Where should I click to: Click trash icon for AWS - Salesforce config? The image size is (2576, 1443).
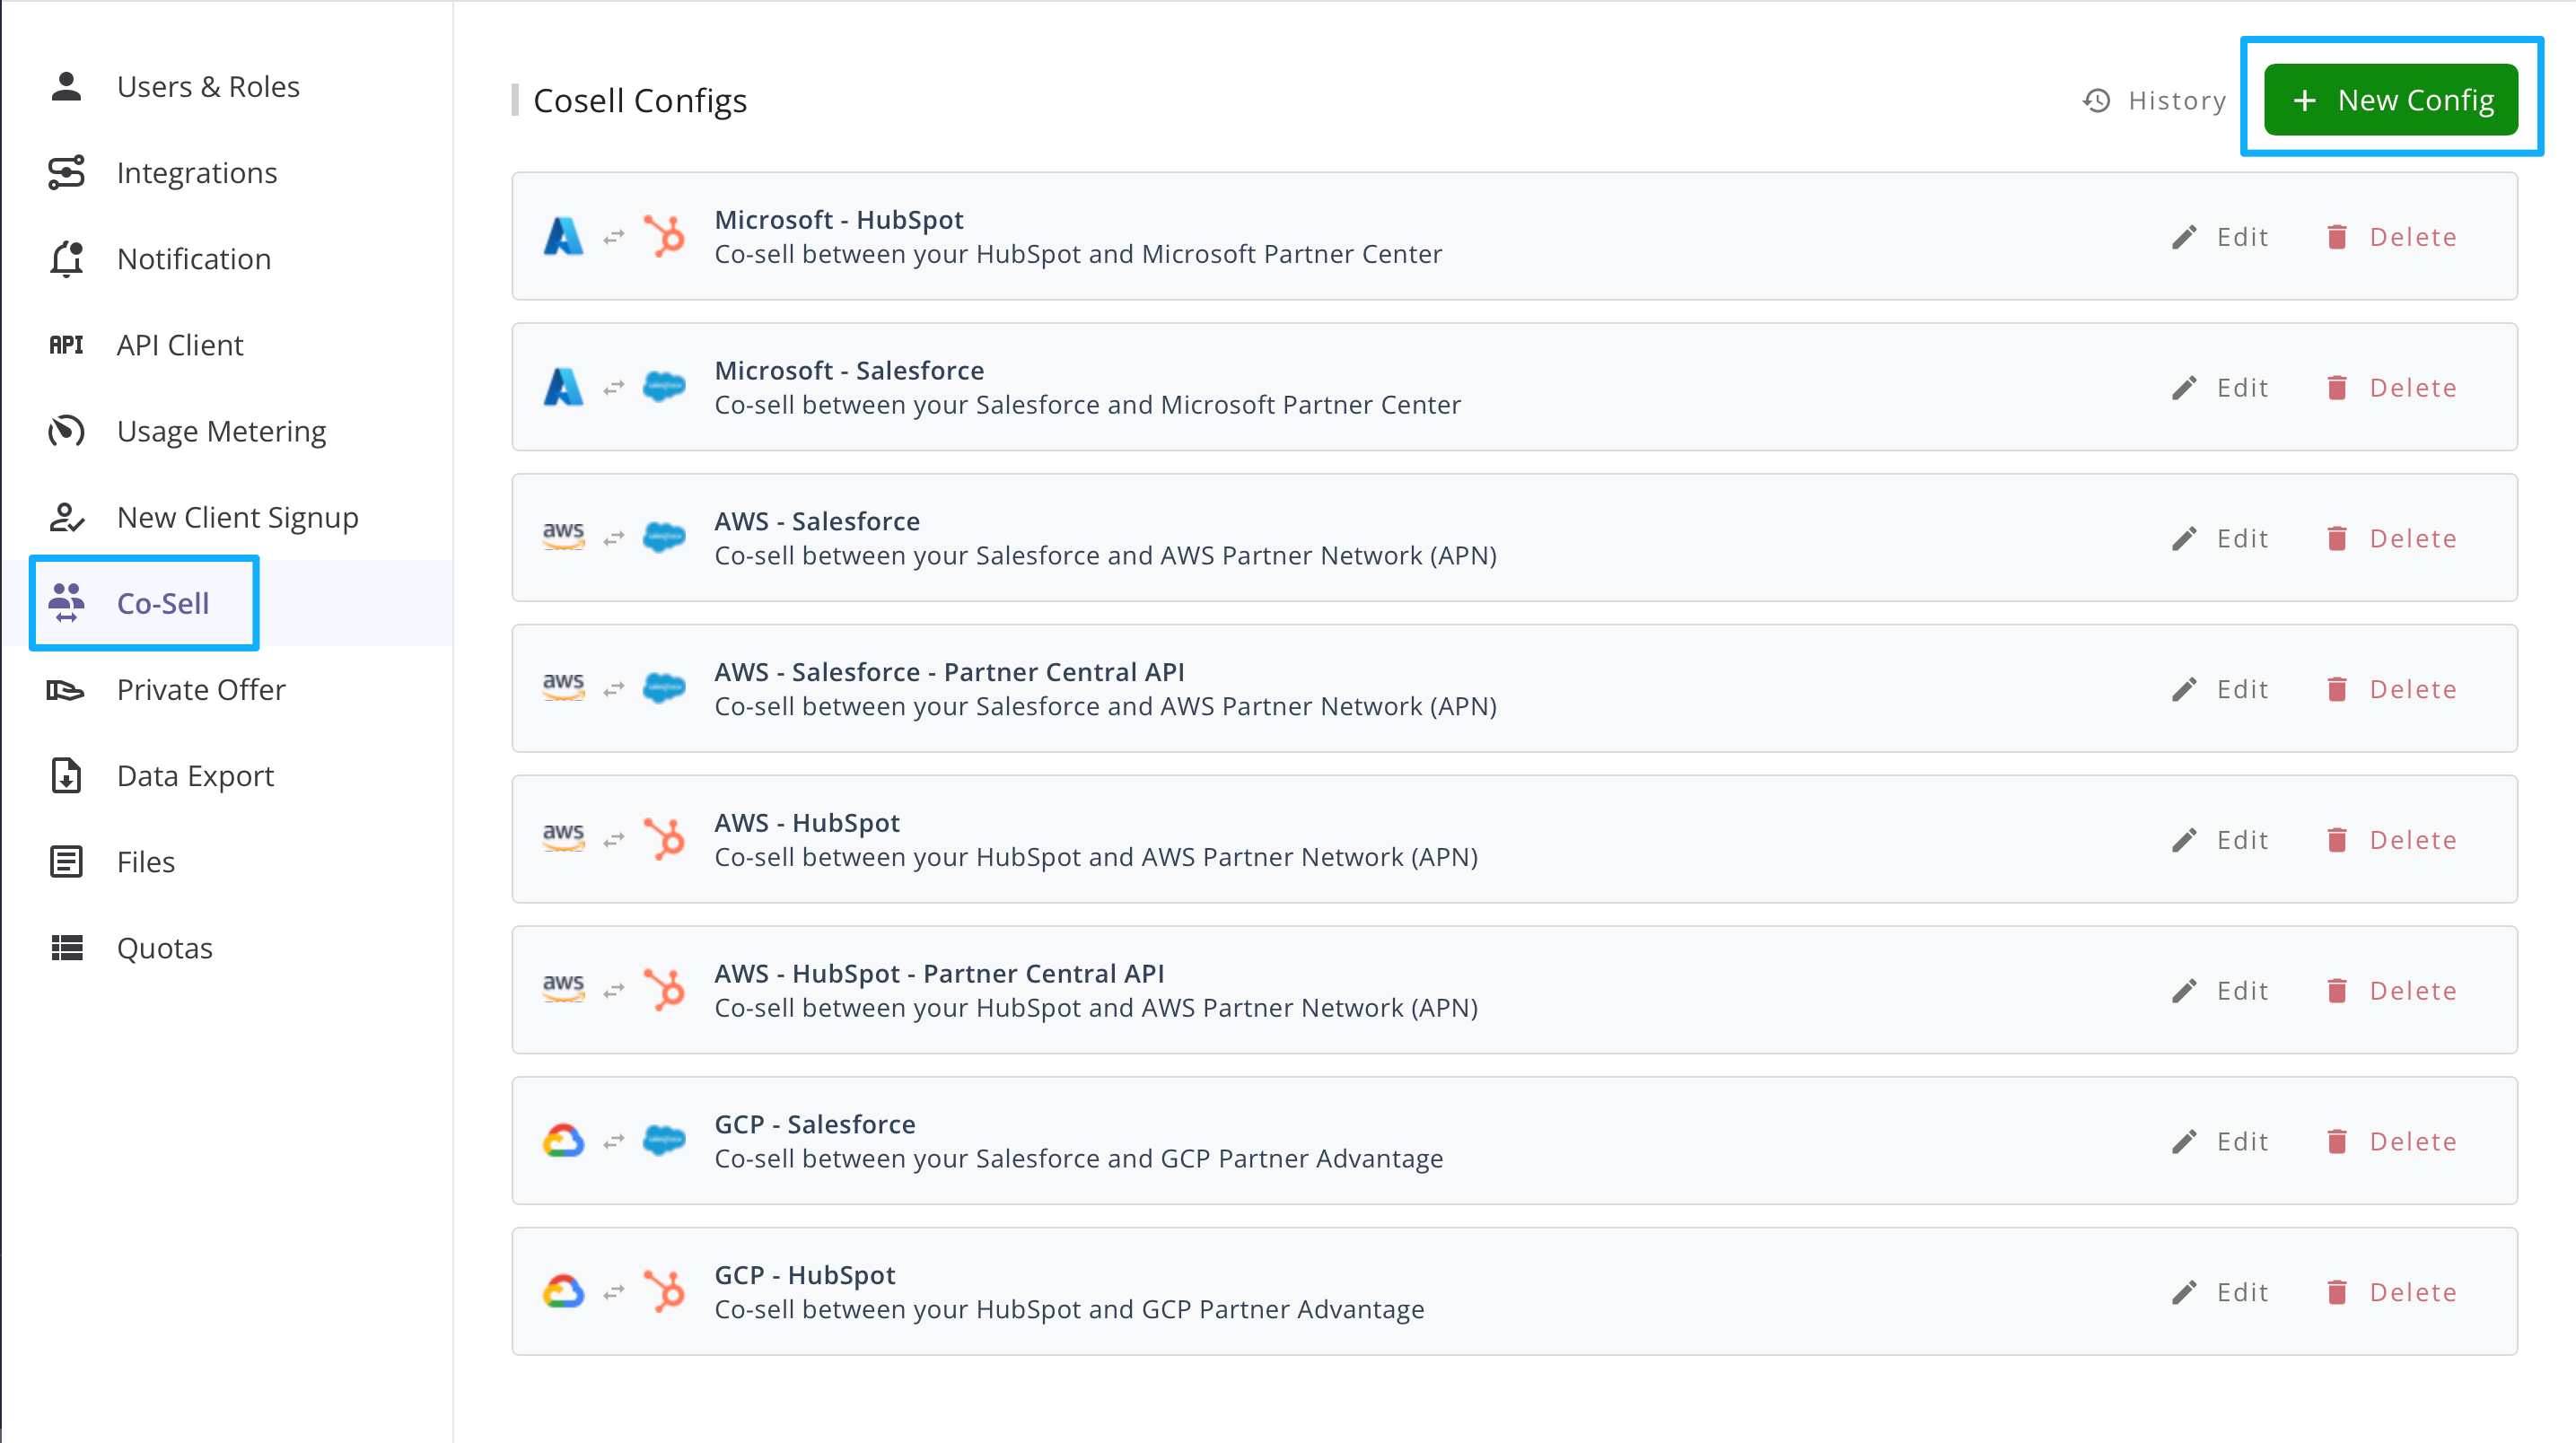[x=2337, y=539]
